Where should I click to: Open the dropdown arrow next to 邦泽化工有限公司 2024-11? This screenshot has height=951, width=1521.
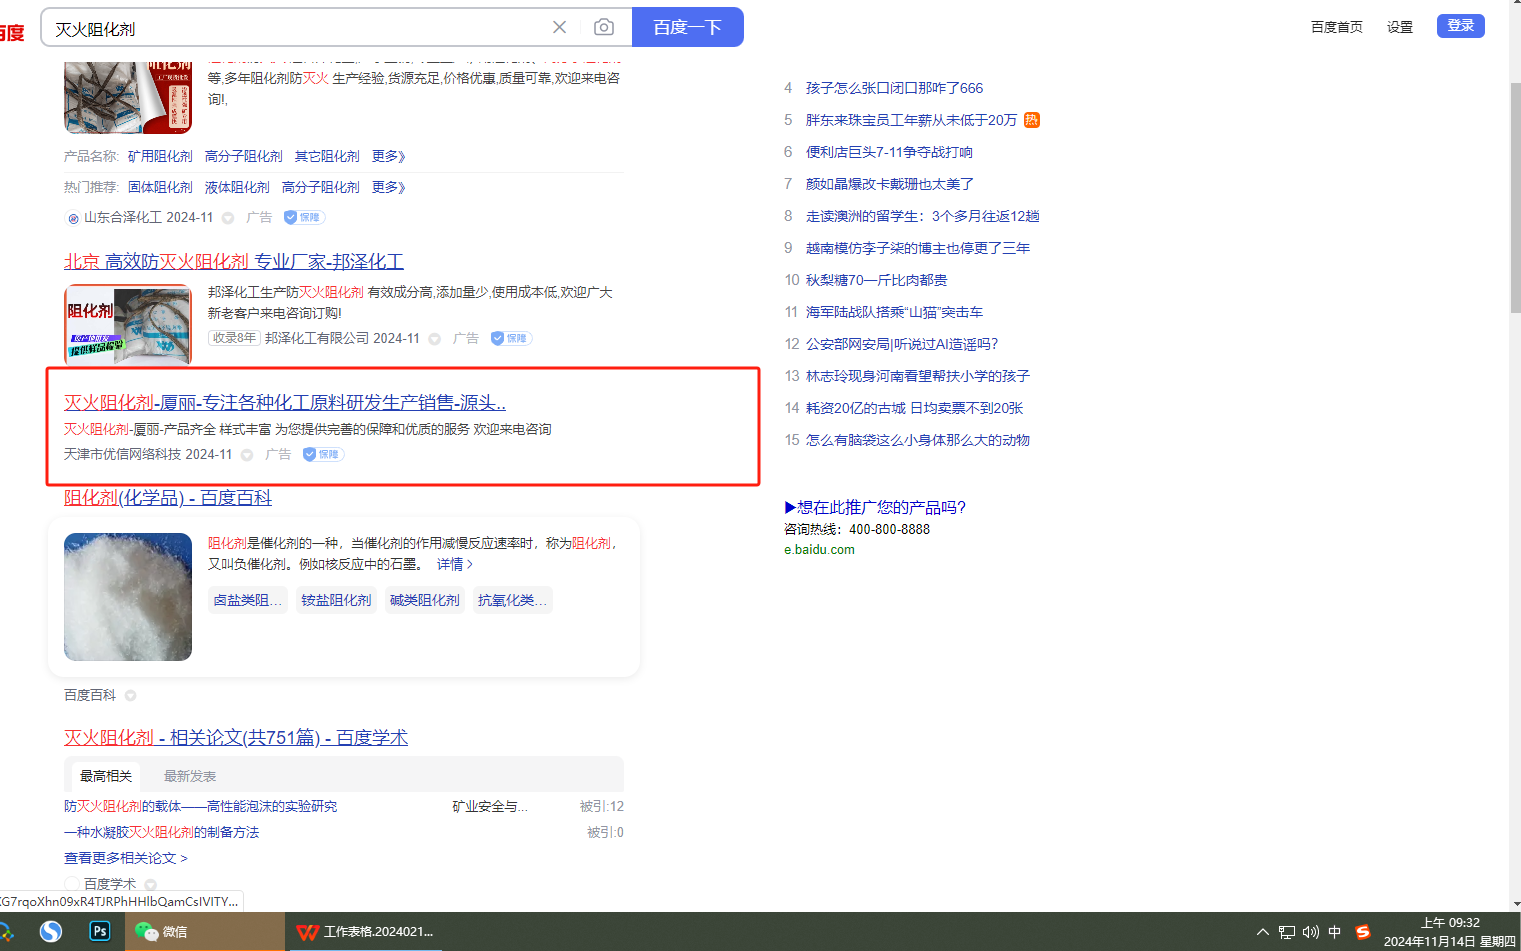click(435, 339)
